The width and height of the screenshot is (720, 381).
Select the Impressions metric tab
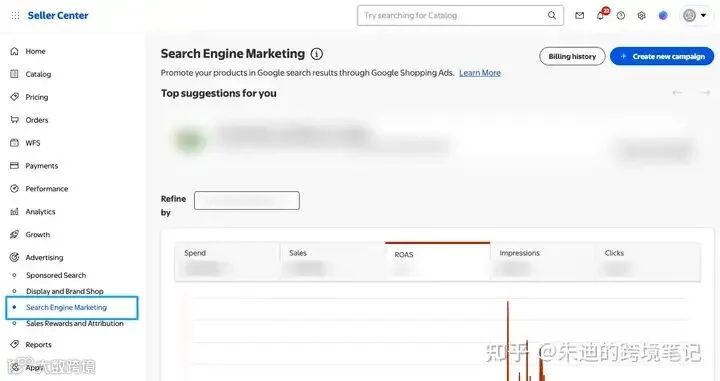click(x=543, y=261)
